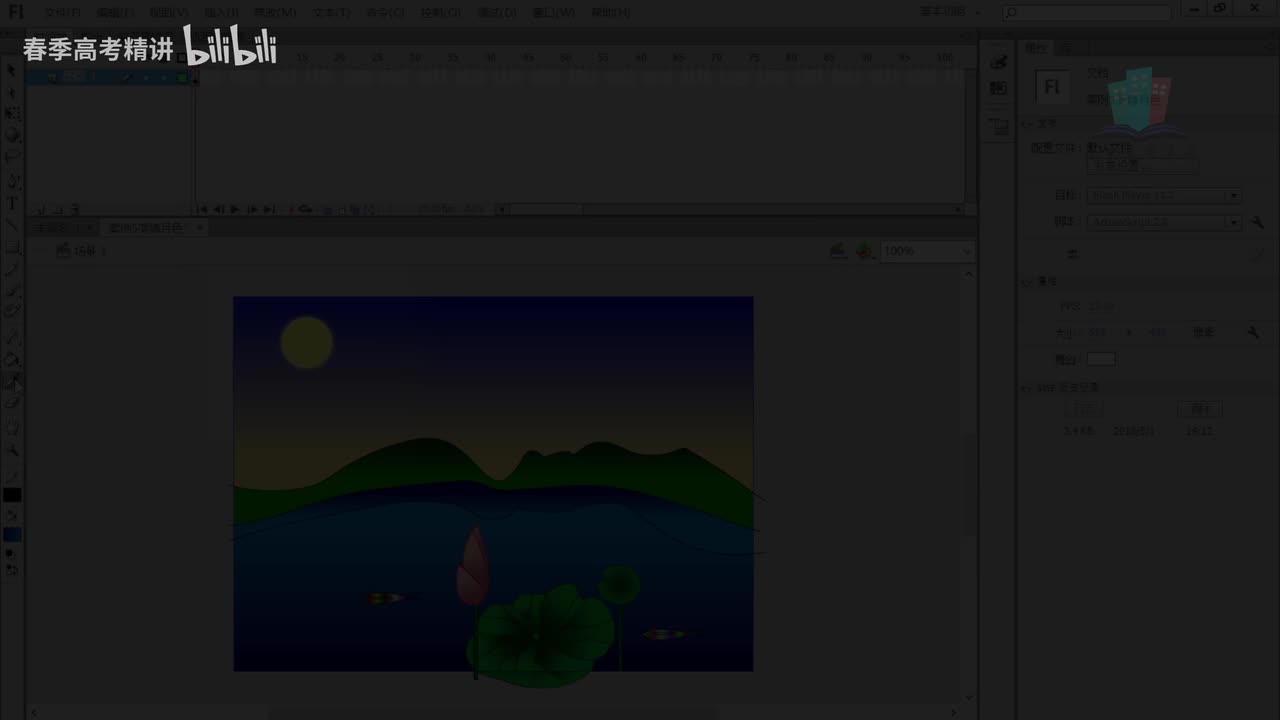Open the blue fill color swatch
Screen dimensions: 1280x720
(x=12, y=535)
